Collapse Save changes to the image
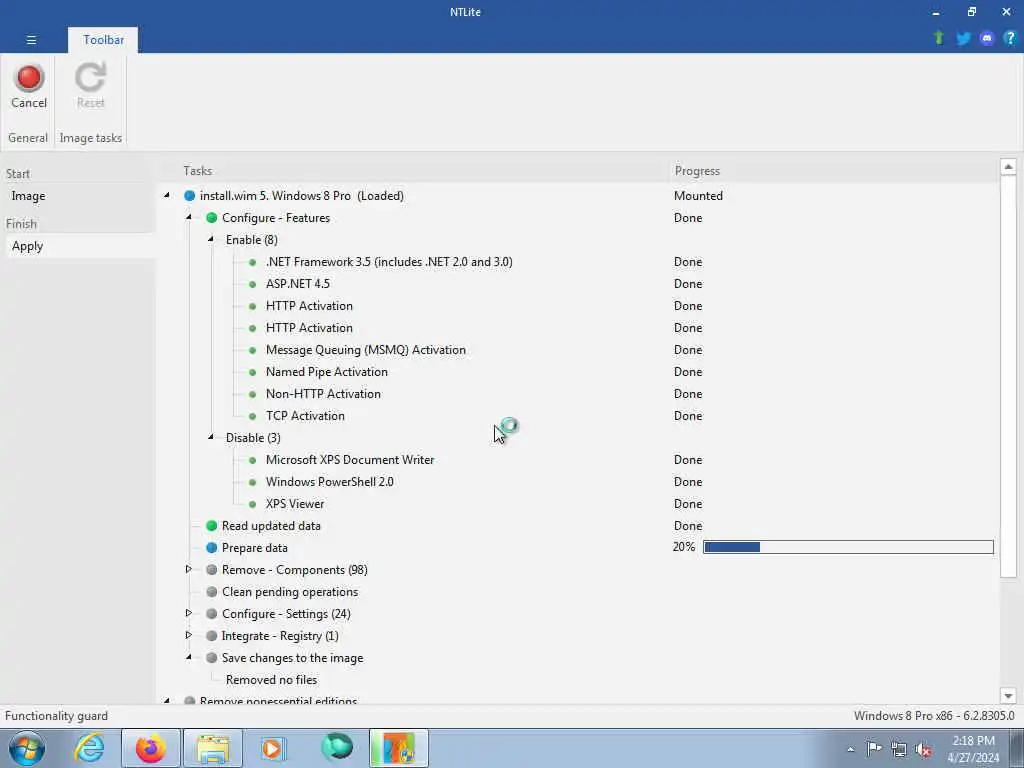Screen dimensions: 1024x768 pyautogui.click(x=189, y=657)
